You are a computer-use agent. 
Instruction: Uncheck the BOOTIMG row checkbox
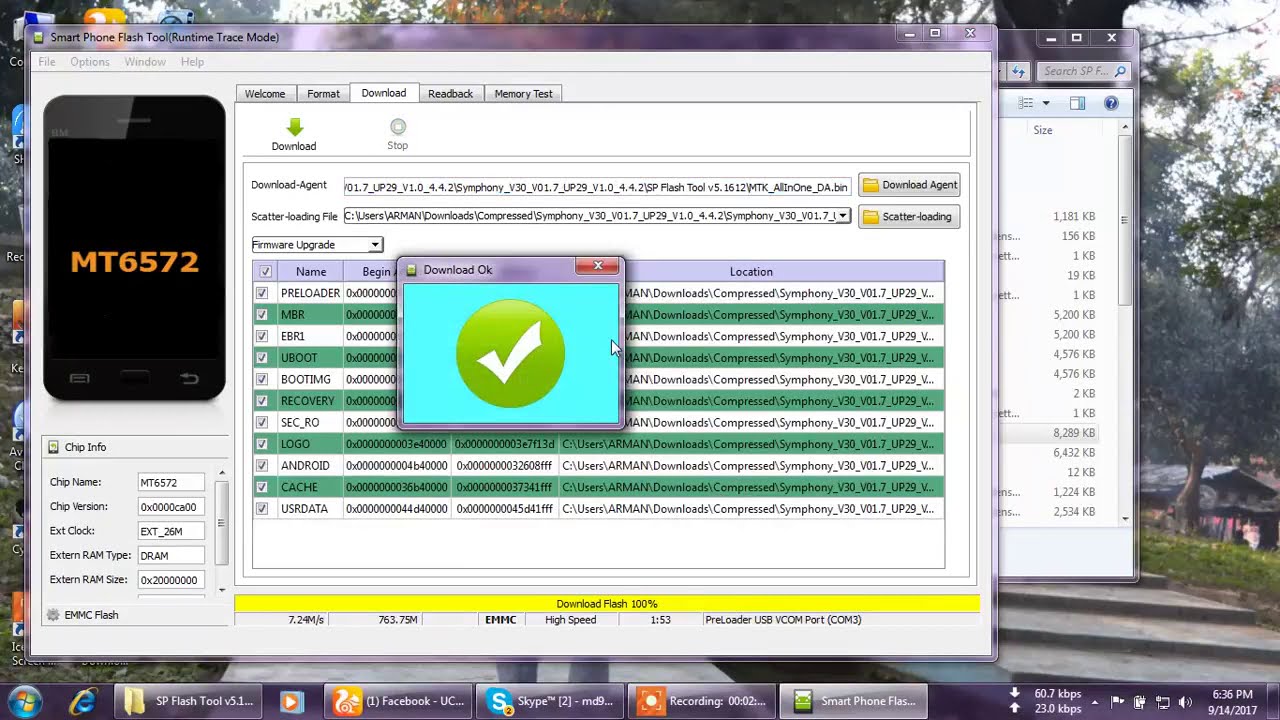tap(262, 379)
